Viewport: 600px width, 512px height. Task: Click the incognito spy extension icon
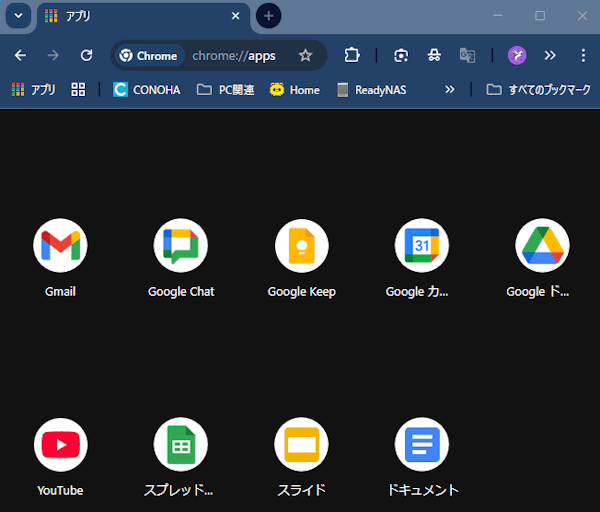[434, 55]
